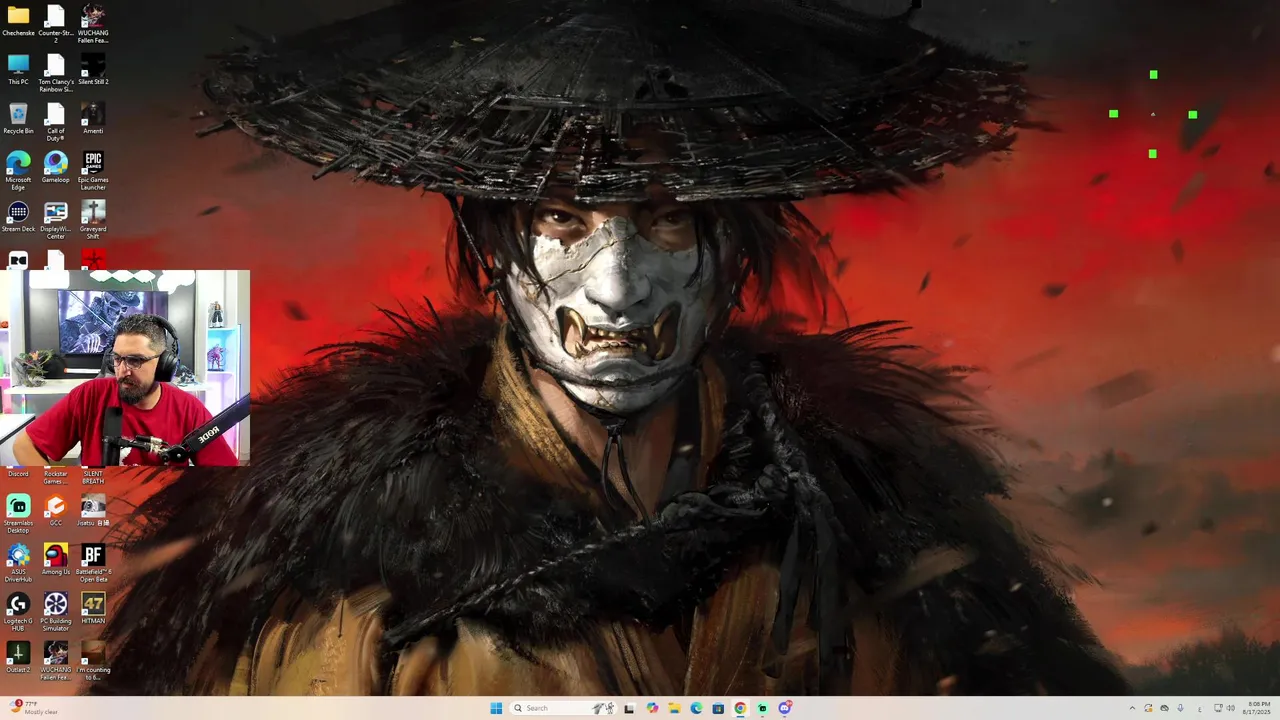Select WUCHANG shortcut beside Outlast 2
The width and height of the screenshot is (1280, 720).
coord(55,661)
